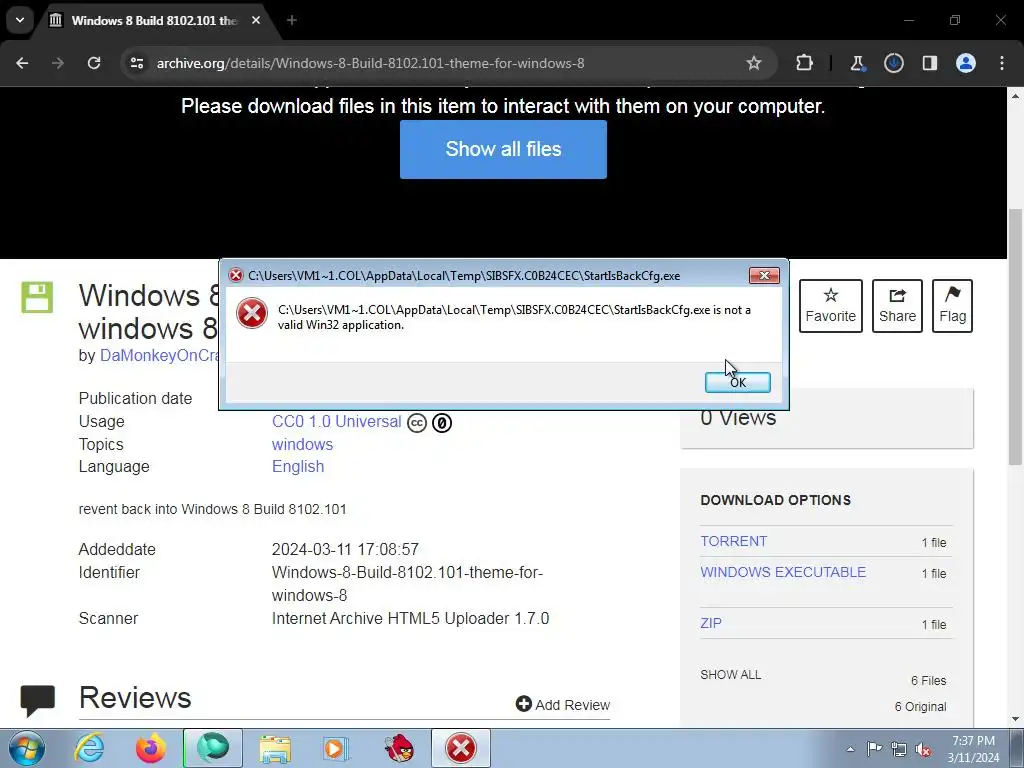View site information icon in address bar

click(136, 63)
